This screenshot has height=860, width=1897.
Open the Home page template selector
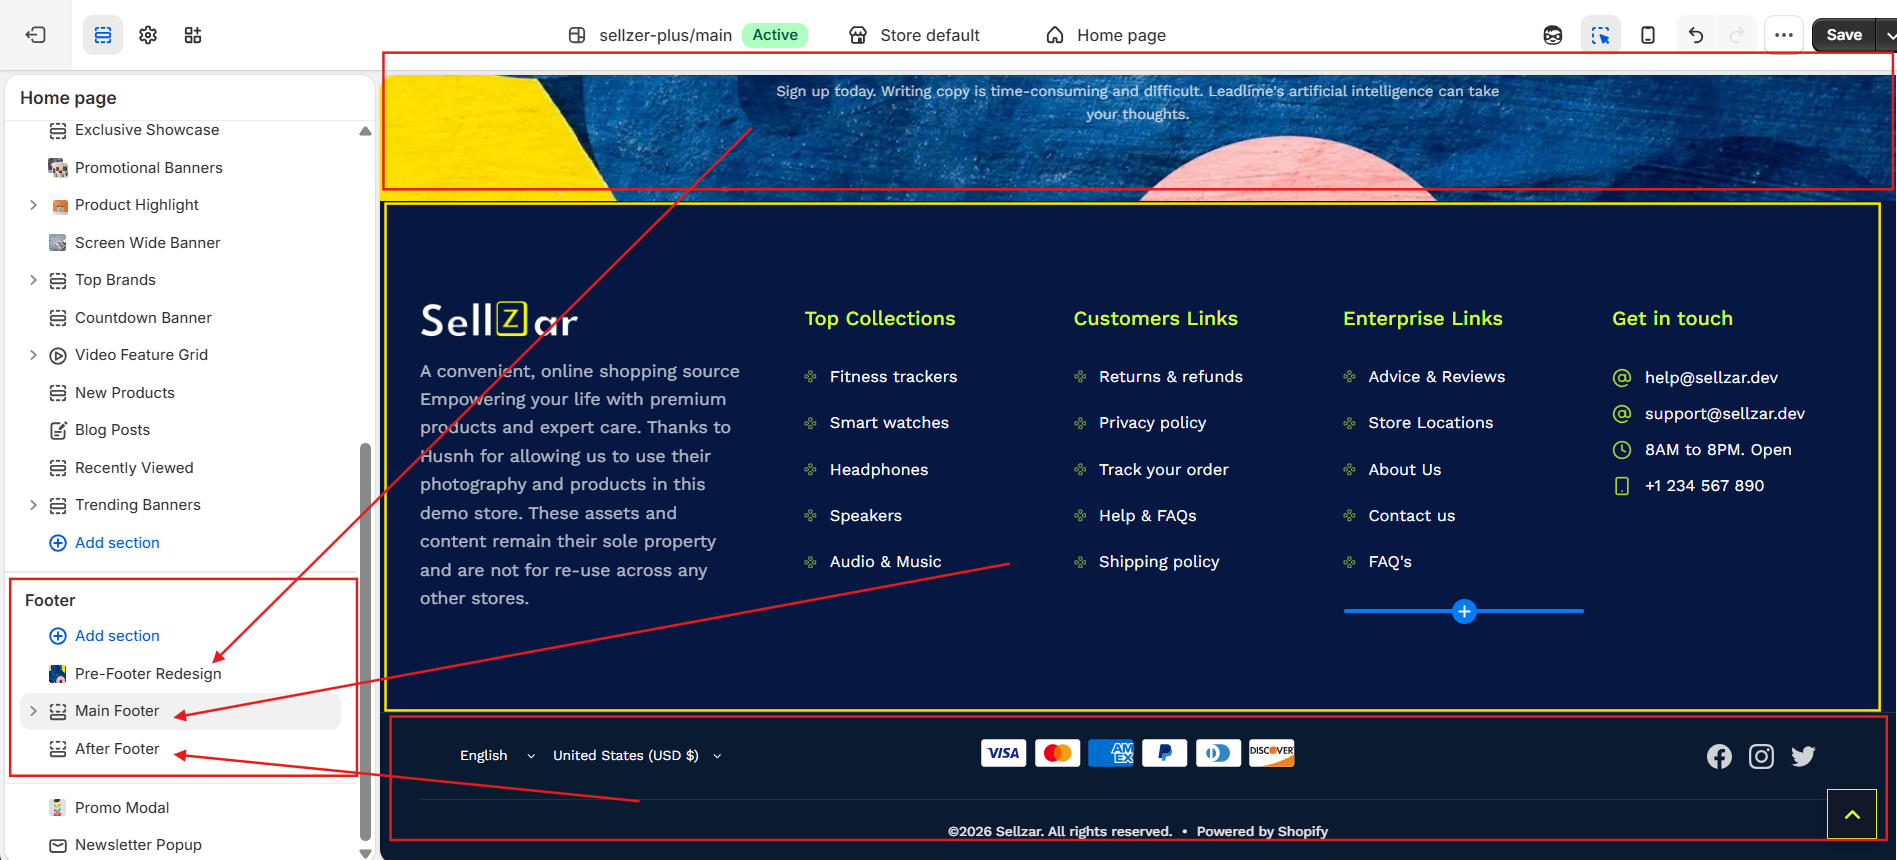tap(1106, 35)
